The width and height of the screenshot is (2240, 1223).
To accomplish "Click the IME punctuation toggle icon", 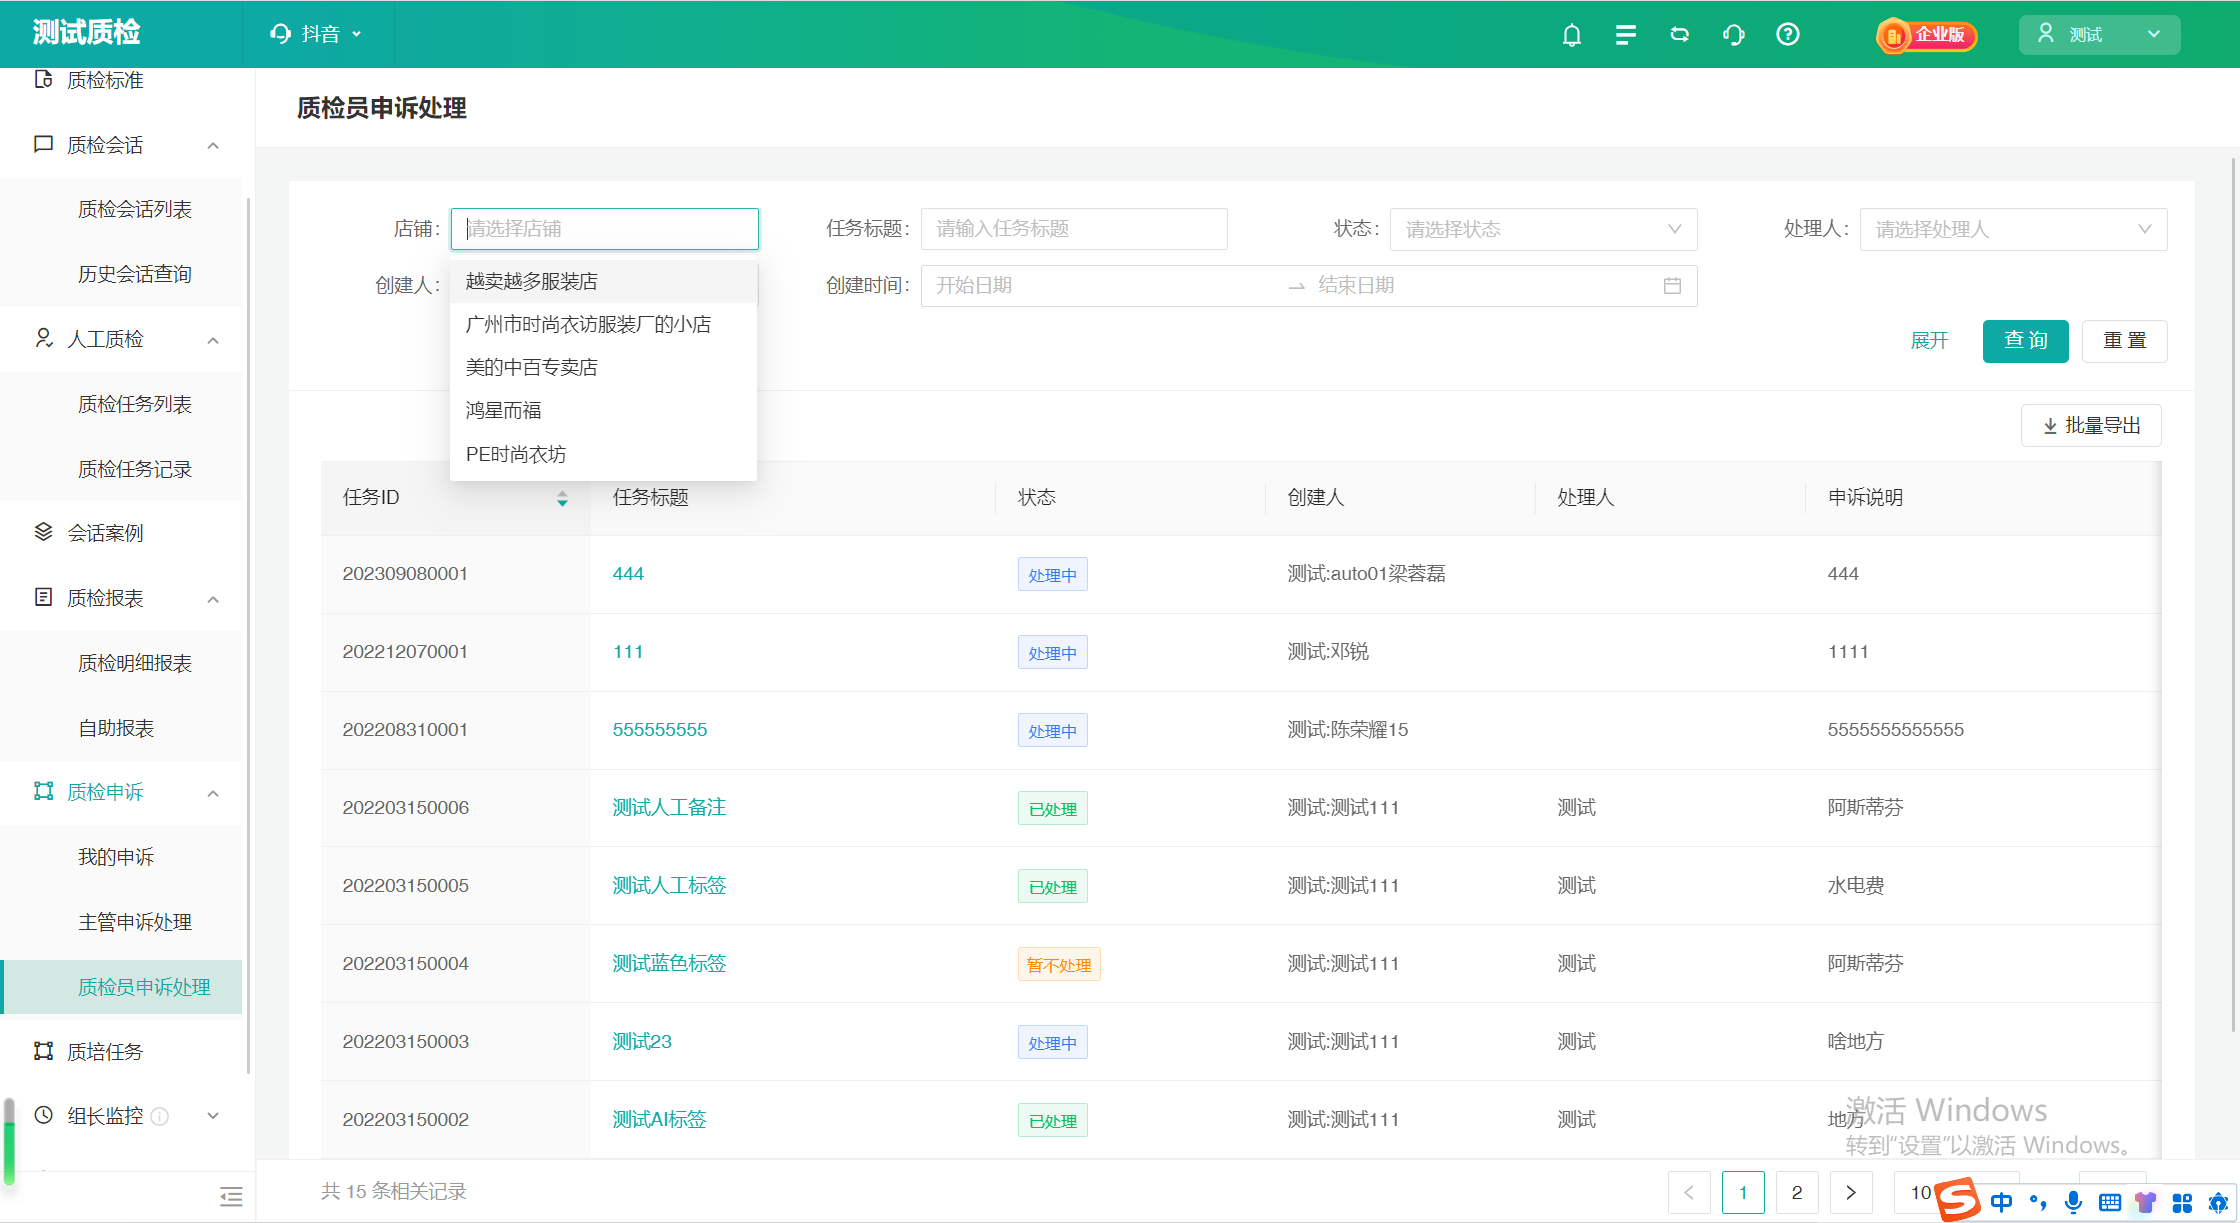I will (x=2038, y=1202).
